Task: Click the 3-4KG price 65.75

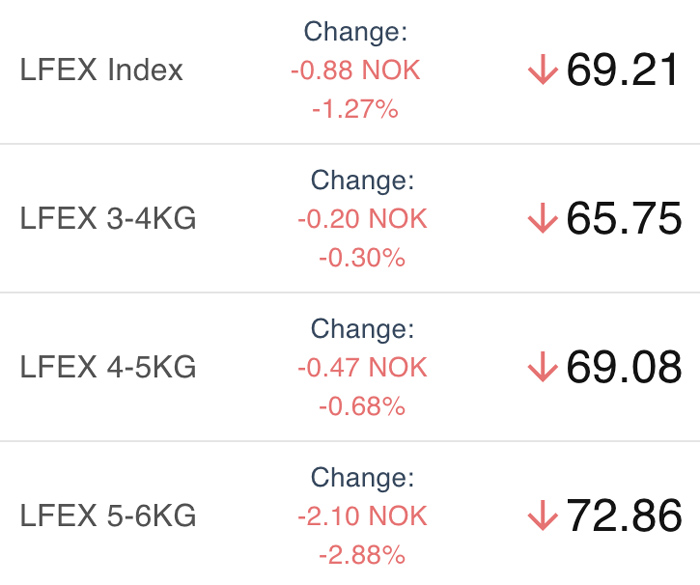Action: tap(624, 219)
